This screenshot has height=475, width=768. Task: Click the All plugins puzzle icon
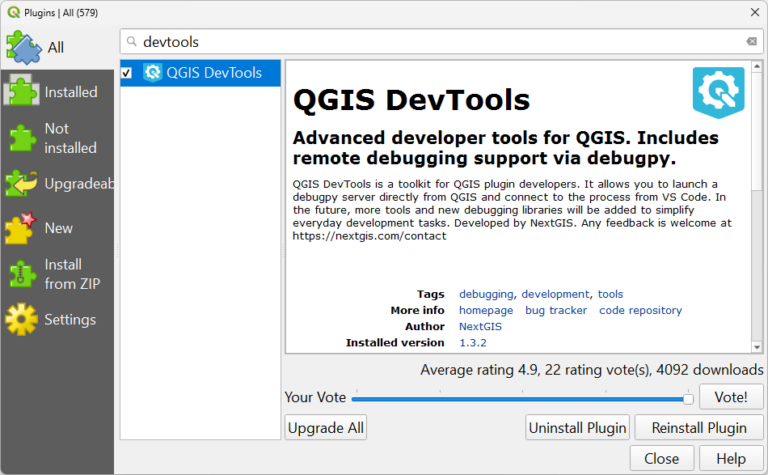[x=23, y=48]
